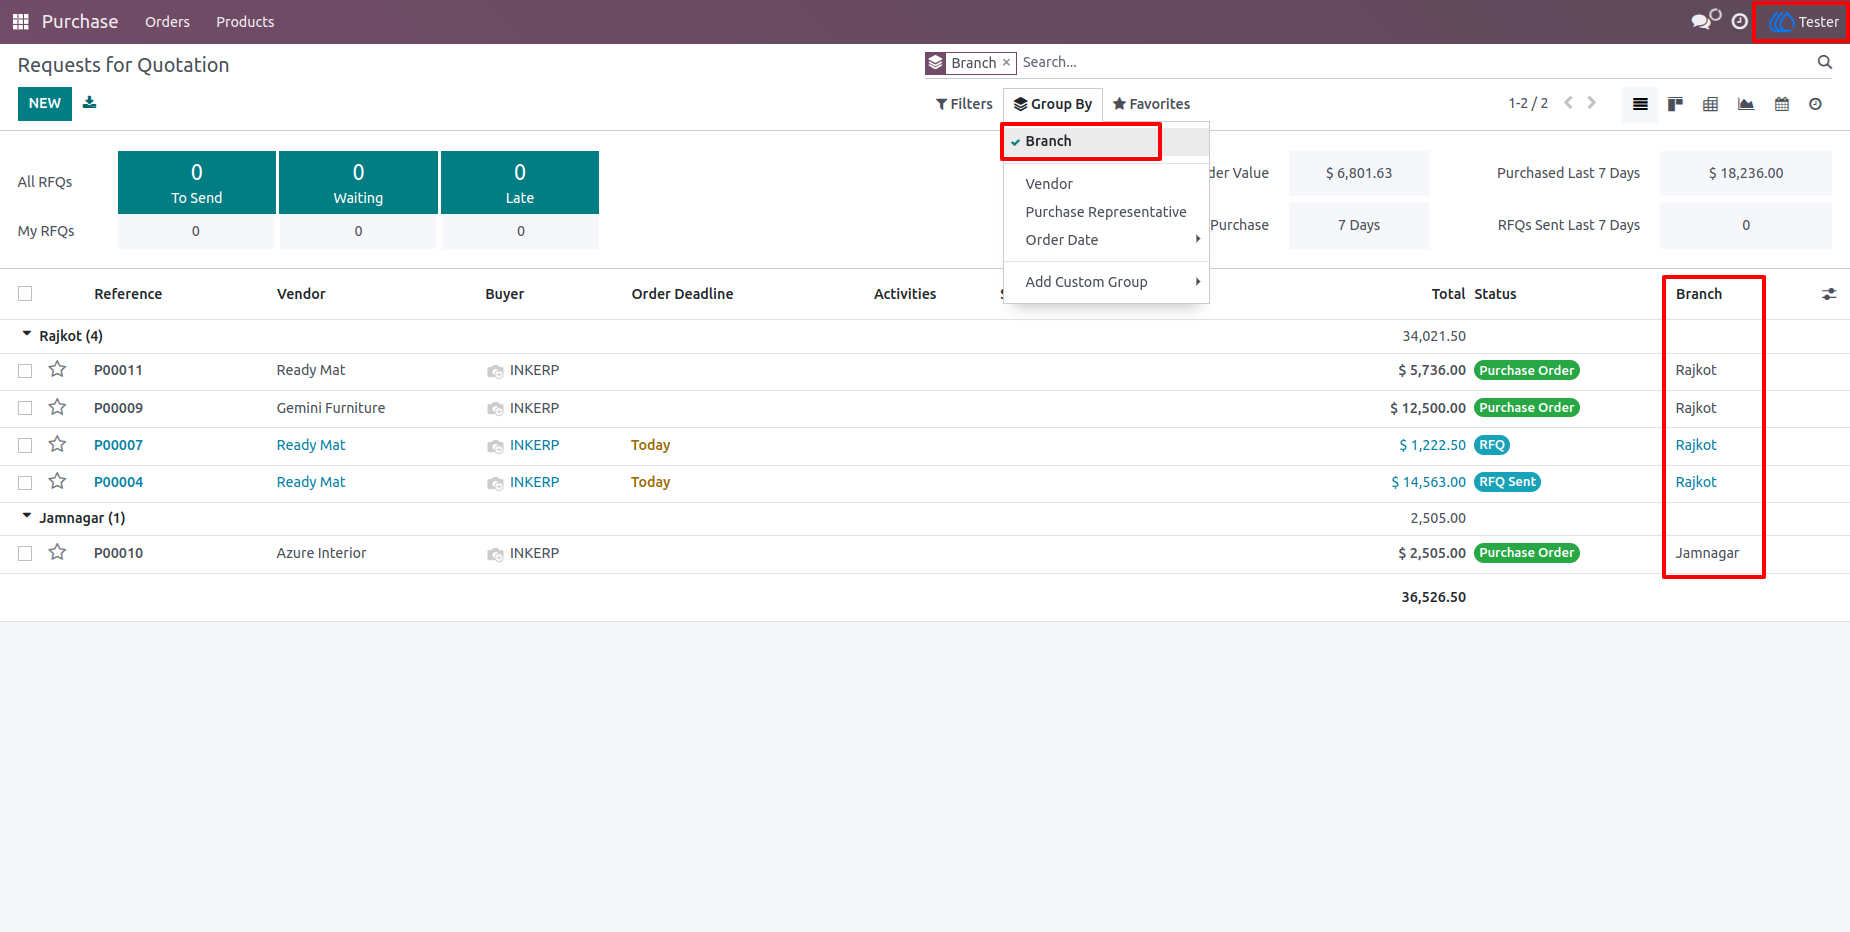Image resolution: width=1850 pixels, height=932 pixels.
Task: Click the download/export icon beside NEW
Action: click(90, 102)
